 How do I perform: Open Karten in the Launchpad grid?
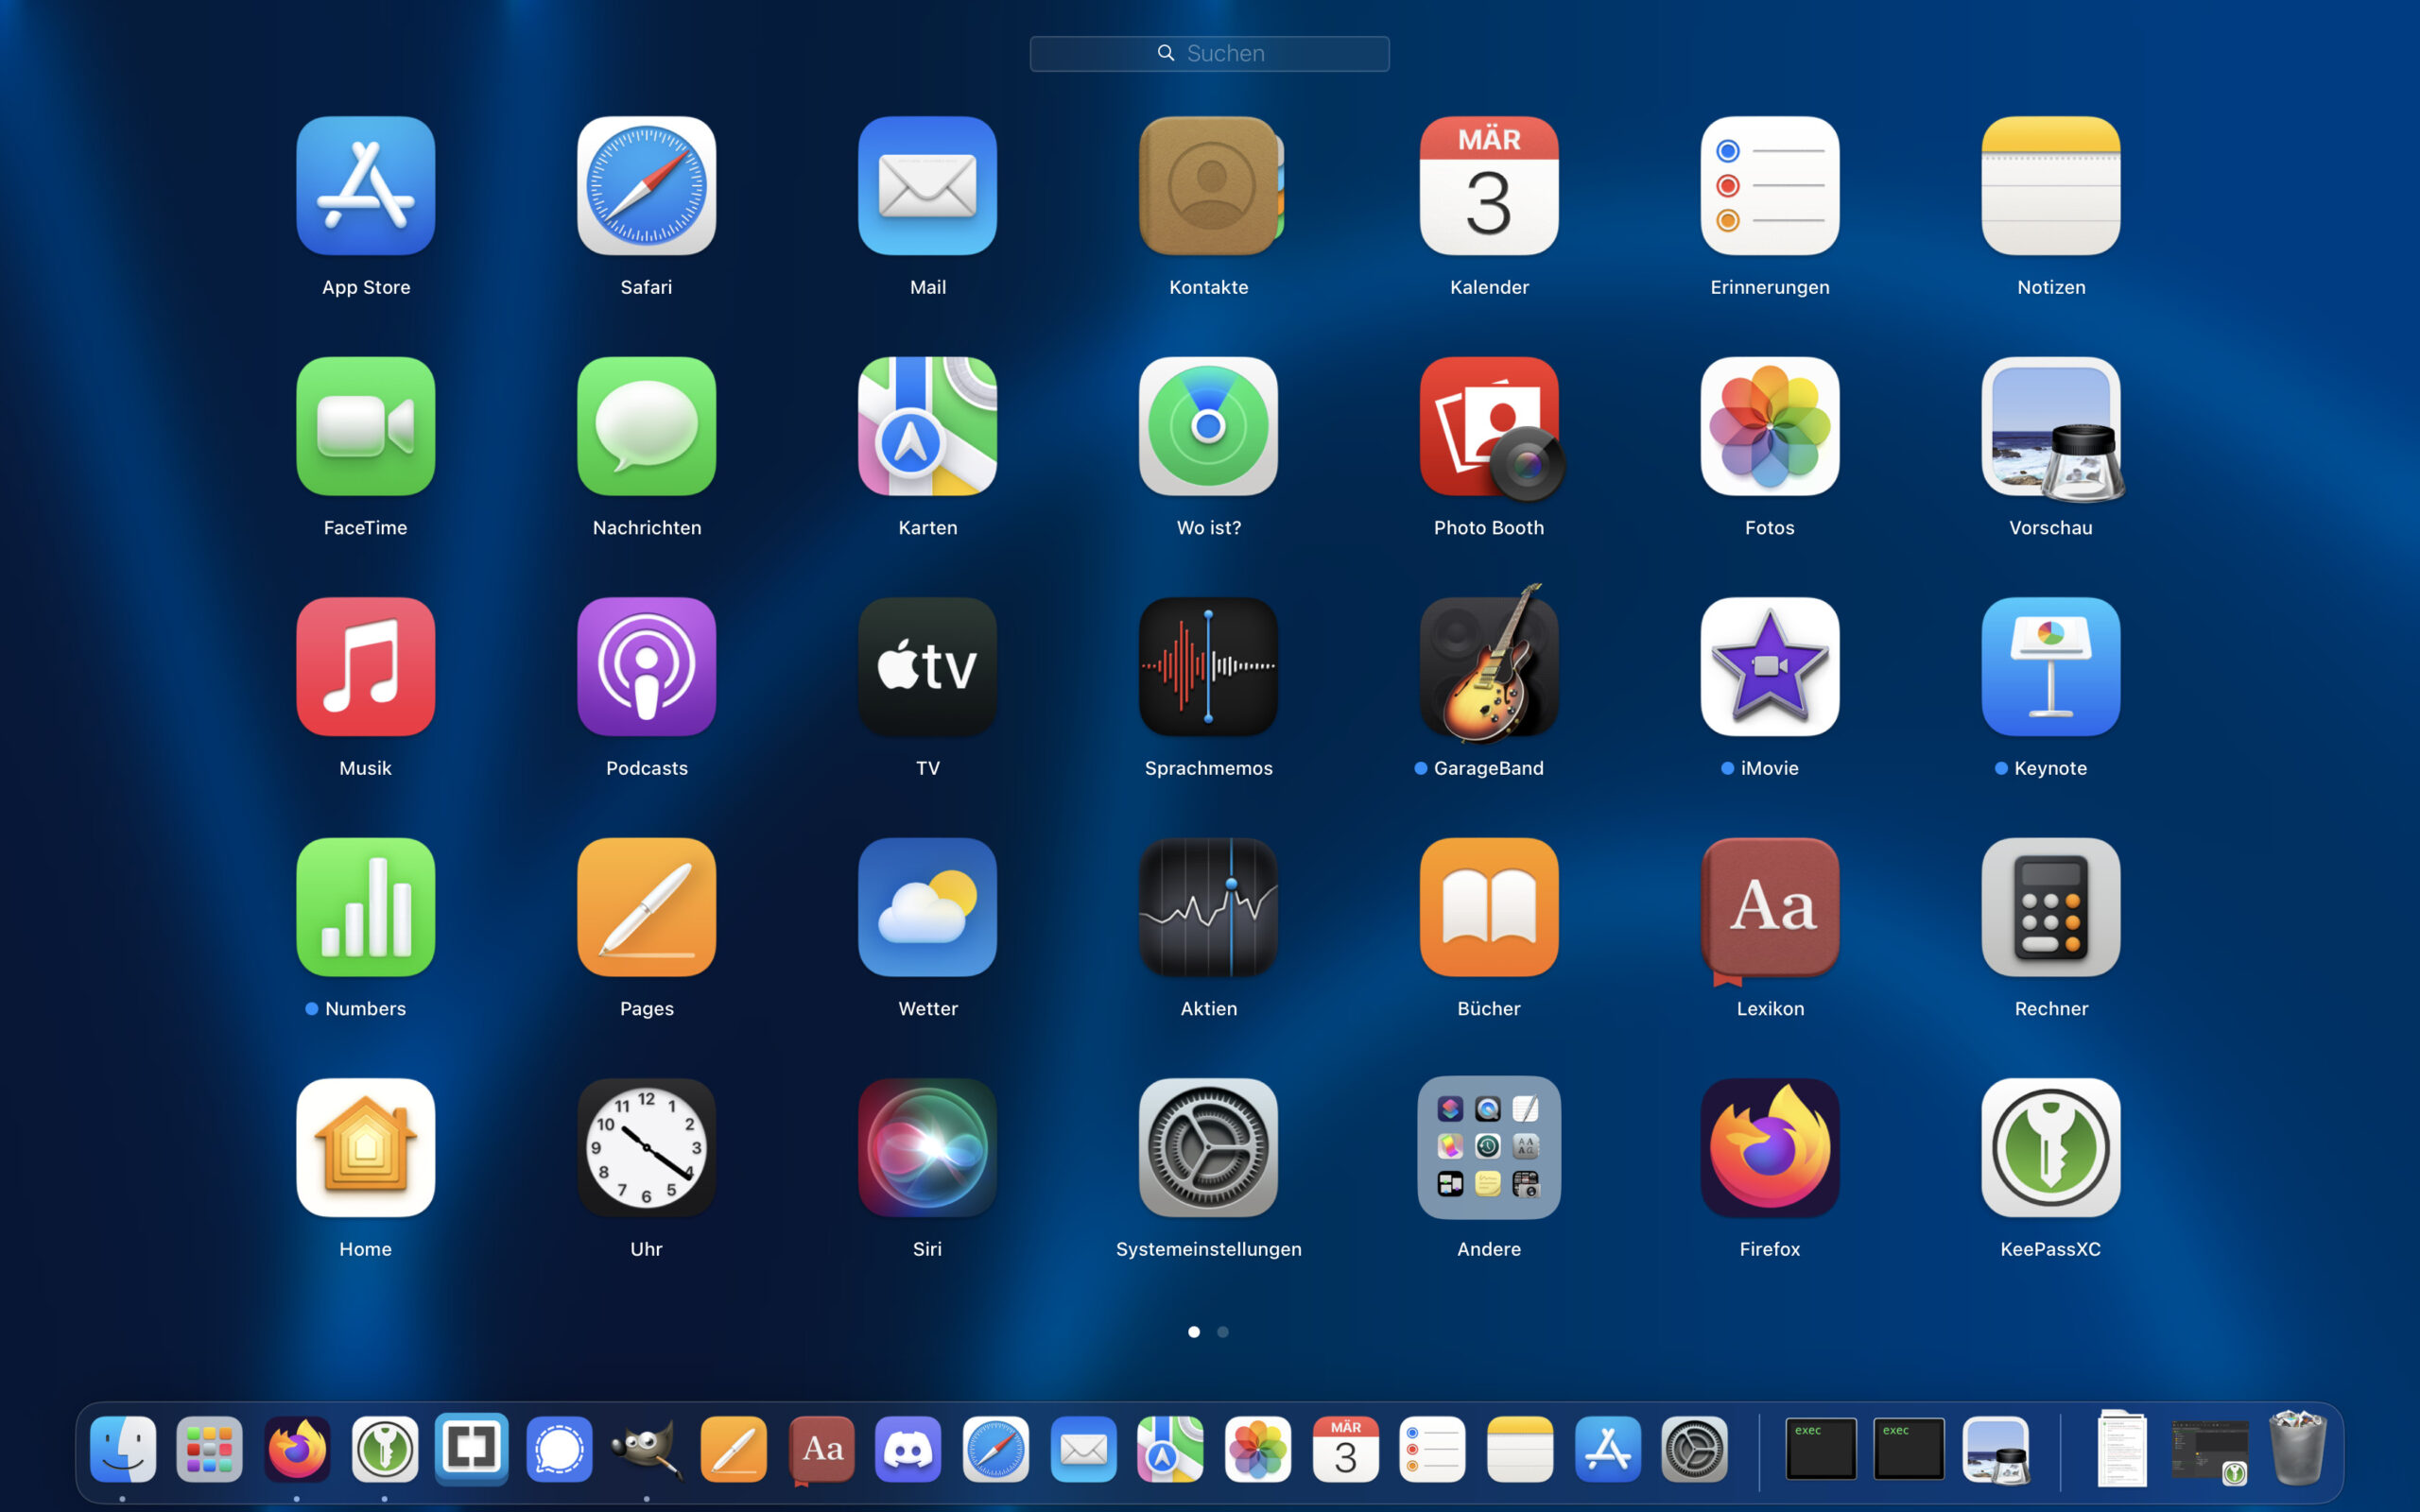click(927, 427)
